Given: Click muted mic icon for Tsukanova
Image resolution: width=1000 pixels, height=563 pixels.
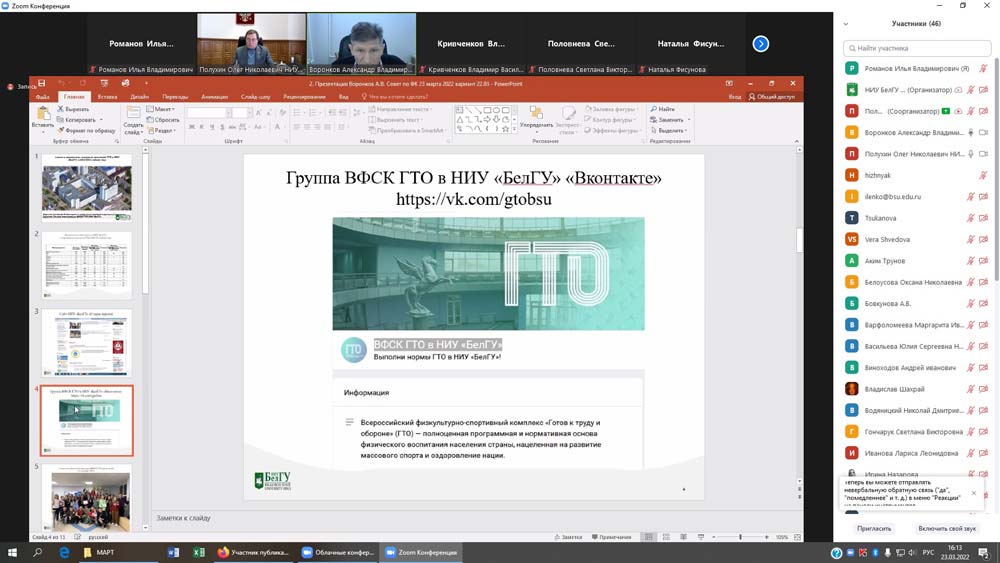Looking at the screenshot, I should 970,218.
